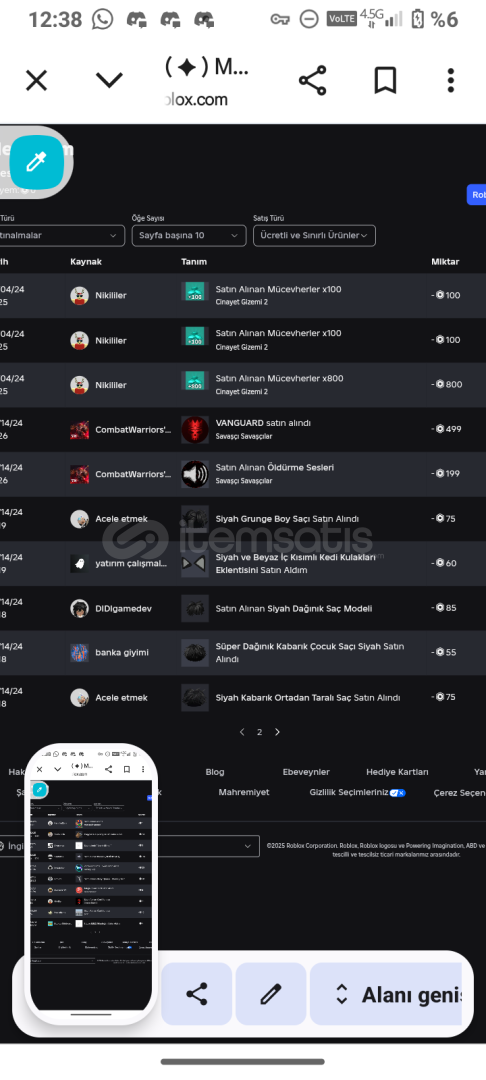The image size is (486, 1080).
Task: Open the Hediye Kartları footer link
Action: (397, 772)
